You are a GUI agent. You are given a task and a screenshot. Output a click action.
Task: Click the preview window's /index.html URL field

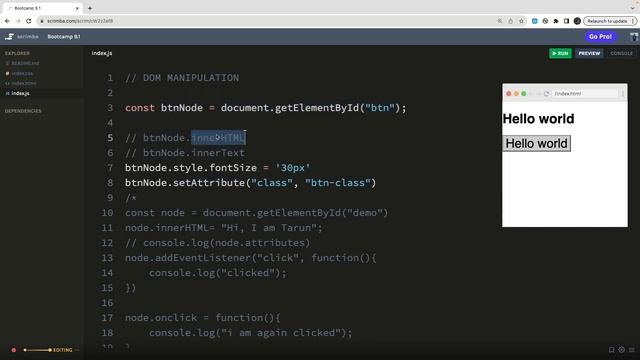coord(585,94)
